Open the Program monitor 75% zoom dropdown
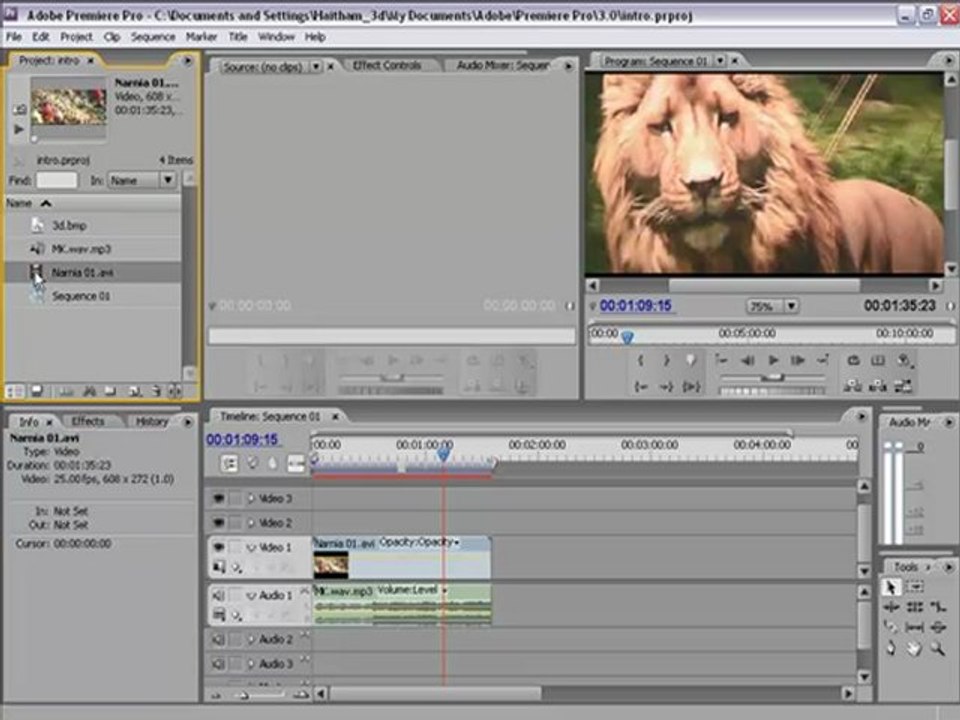 (792, 306)
